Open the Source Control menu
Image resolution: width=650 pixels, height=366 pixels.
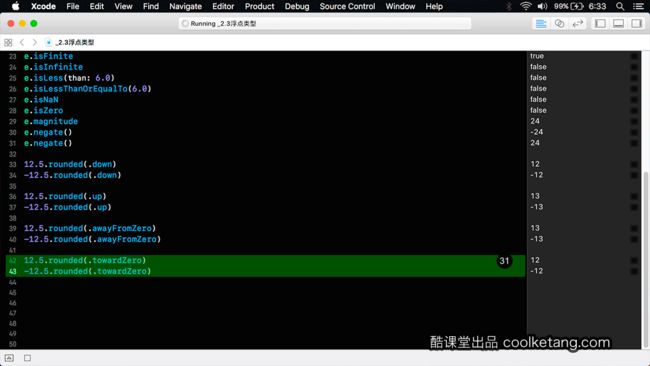click(x=347, y=6)
